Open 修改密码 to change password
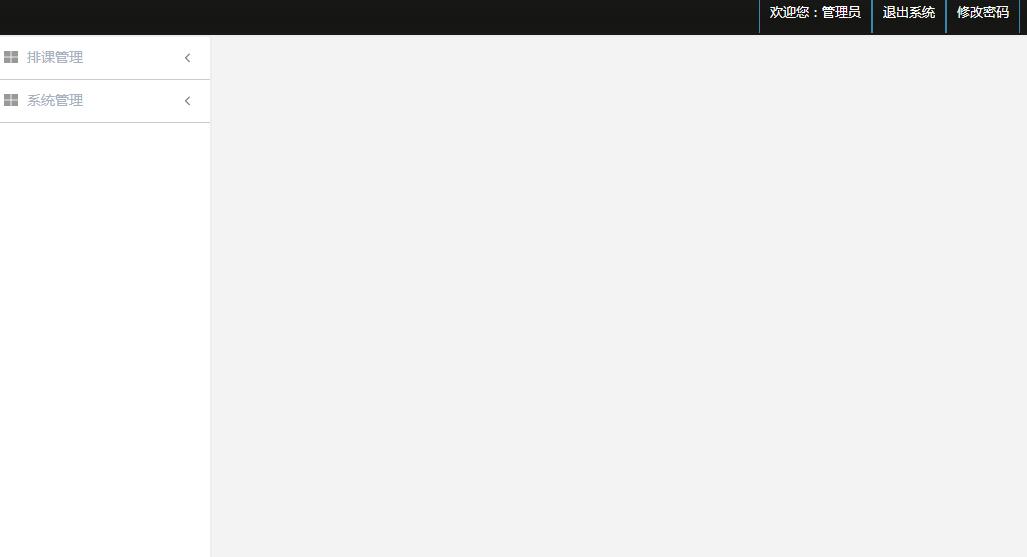 (982, 12)
